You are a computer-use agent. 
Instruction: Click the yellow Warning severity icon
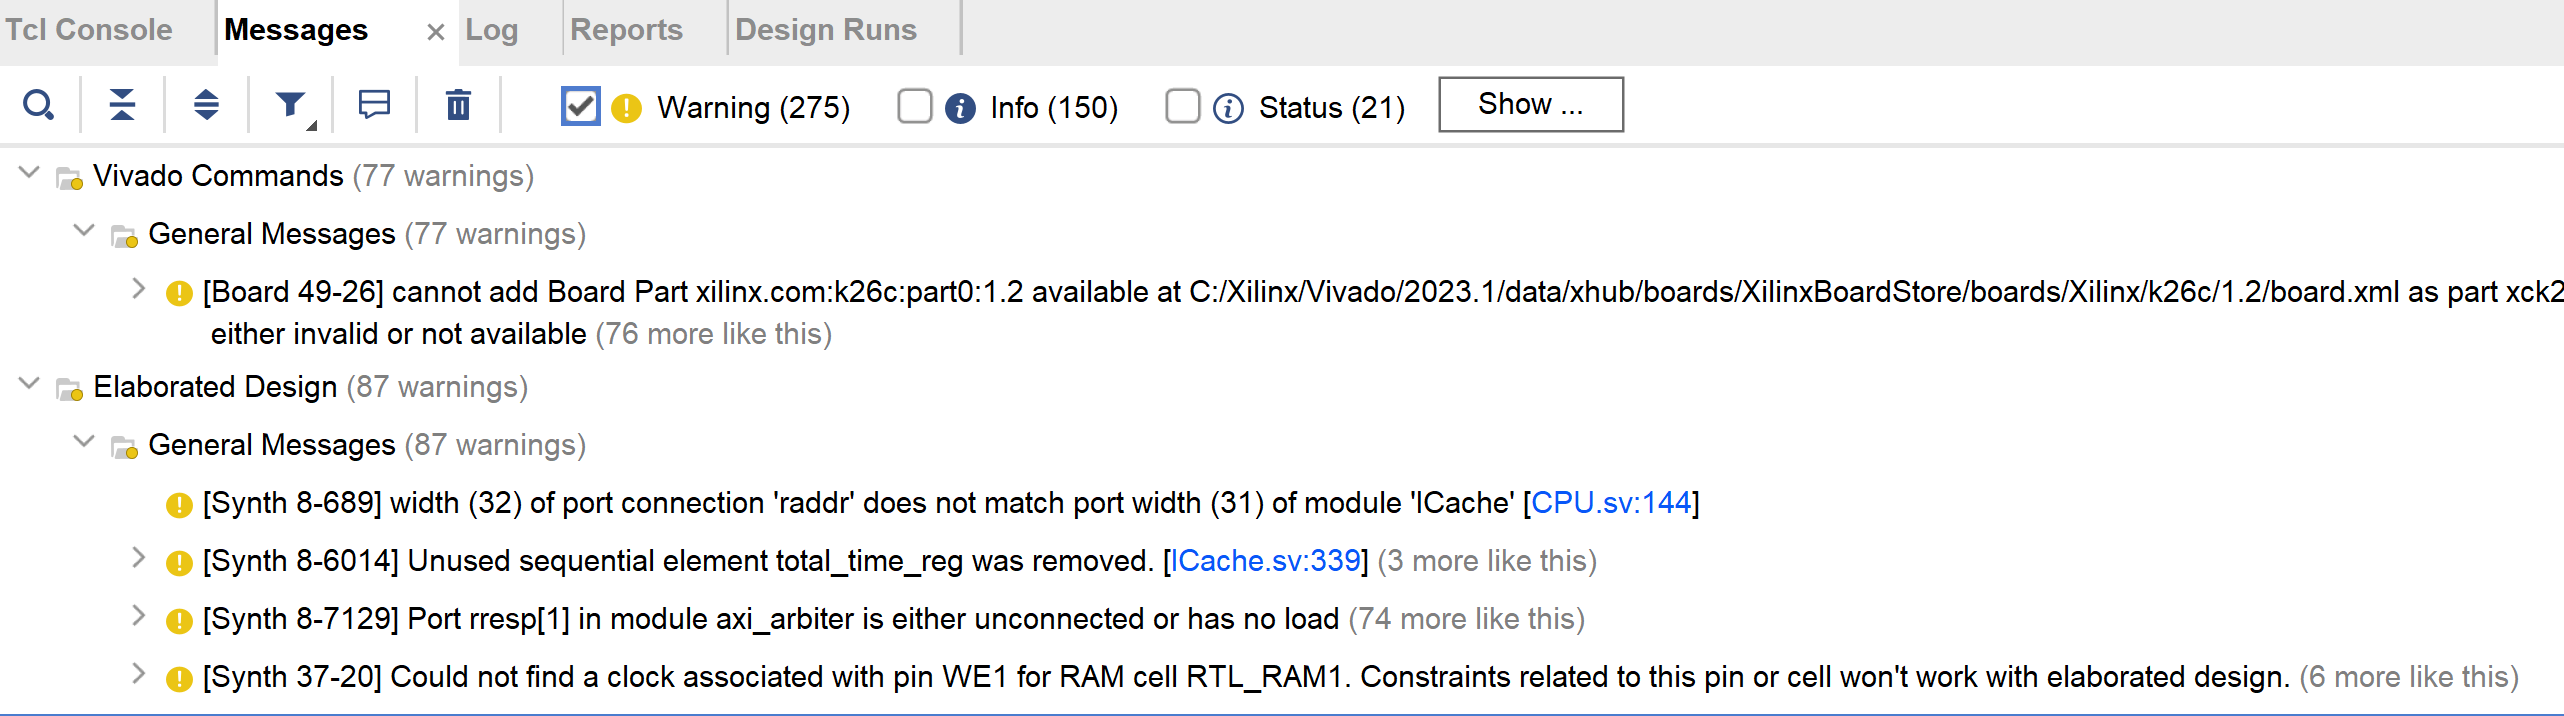pyautogui.click(x=626, y=108)
